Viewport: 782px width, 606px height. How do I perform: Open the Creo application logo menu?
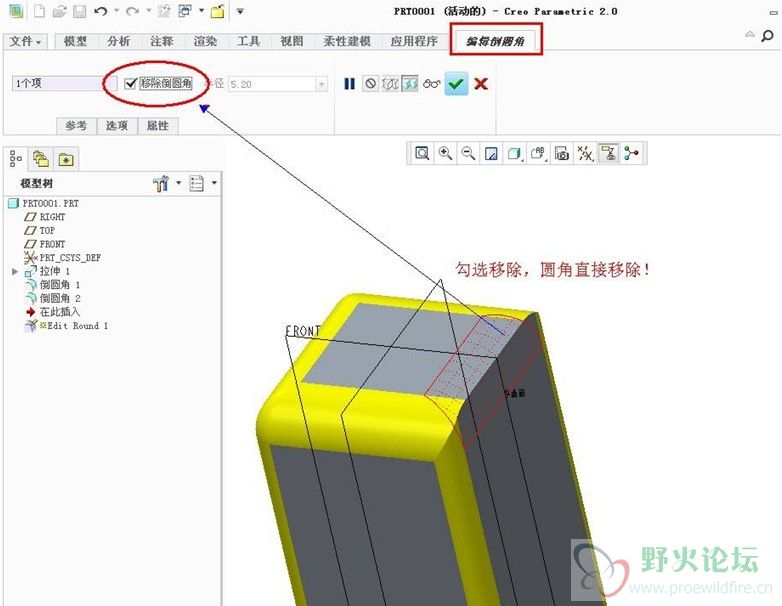pyautogui.click(x=16, y=10)
